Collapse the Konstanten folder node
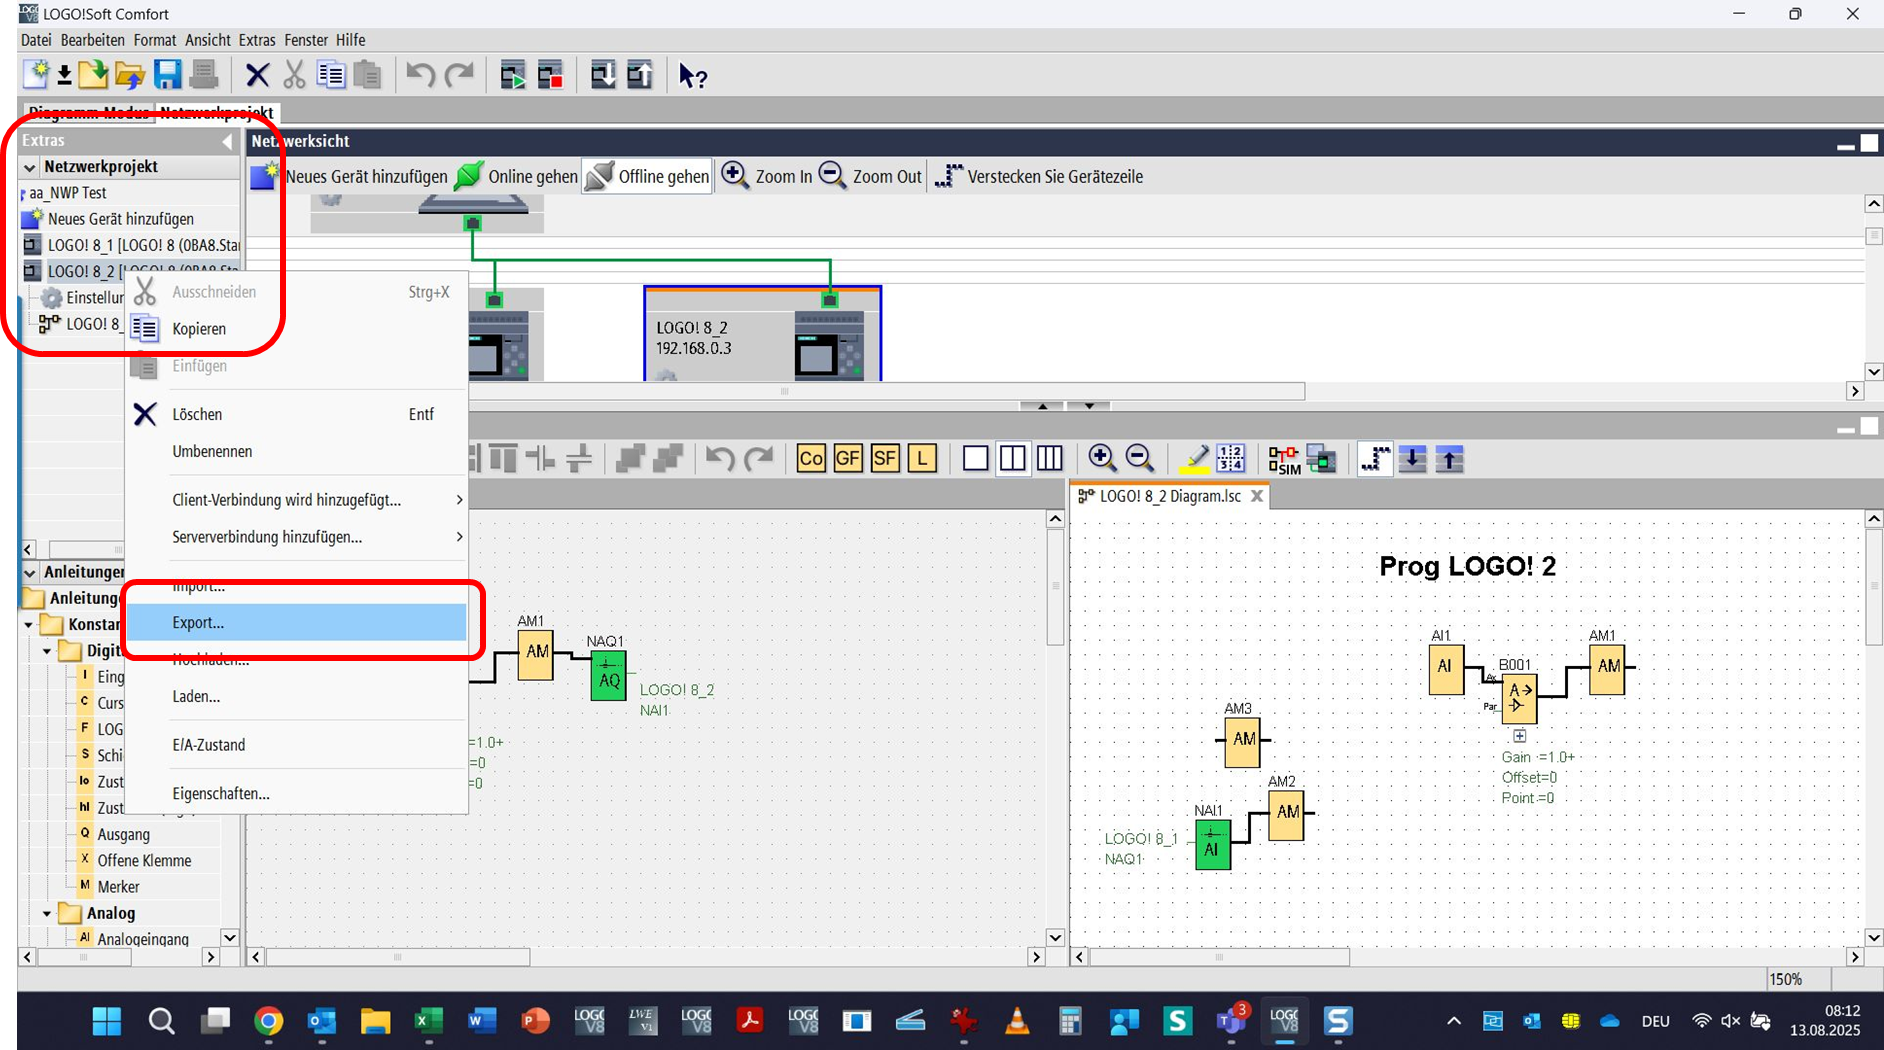1884x1050 pixels. tap(29, 625)
